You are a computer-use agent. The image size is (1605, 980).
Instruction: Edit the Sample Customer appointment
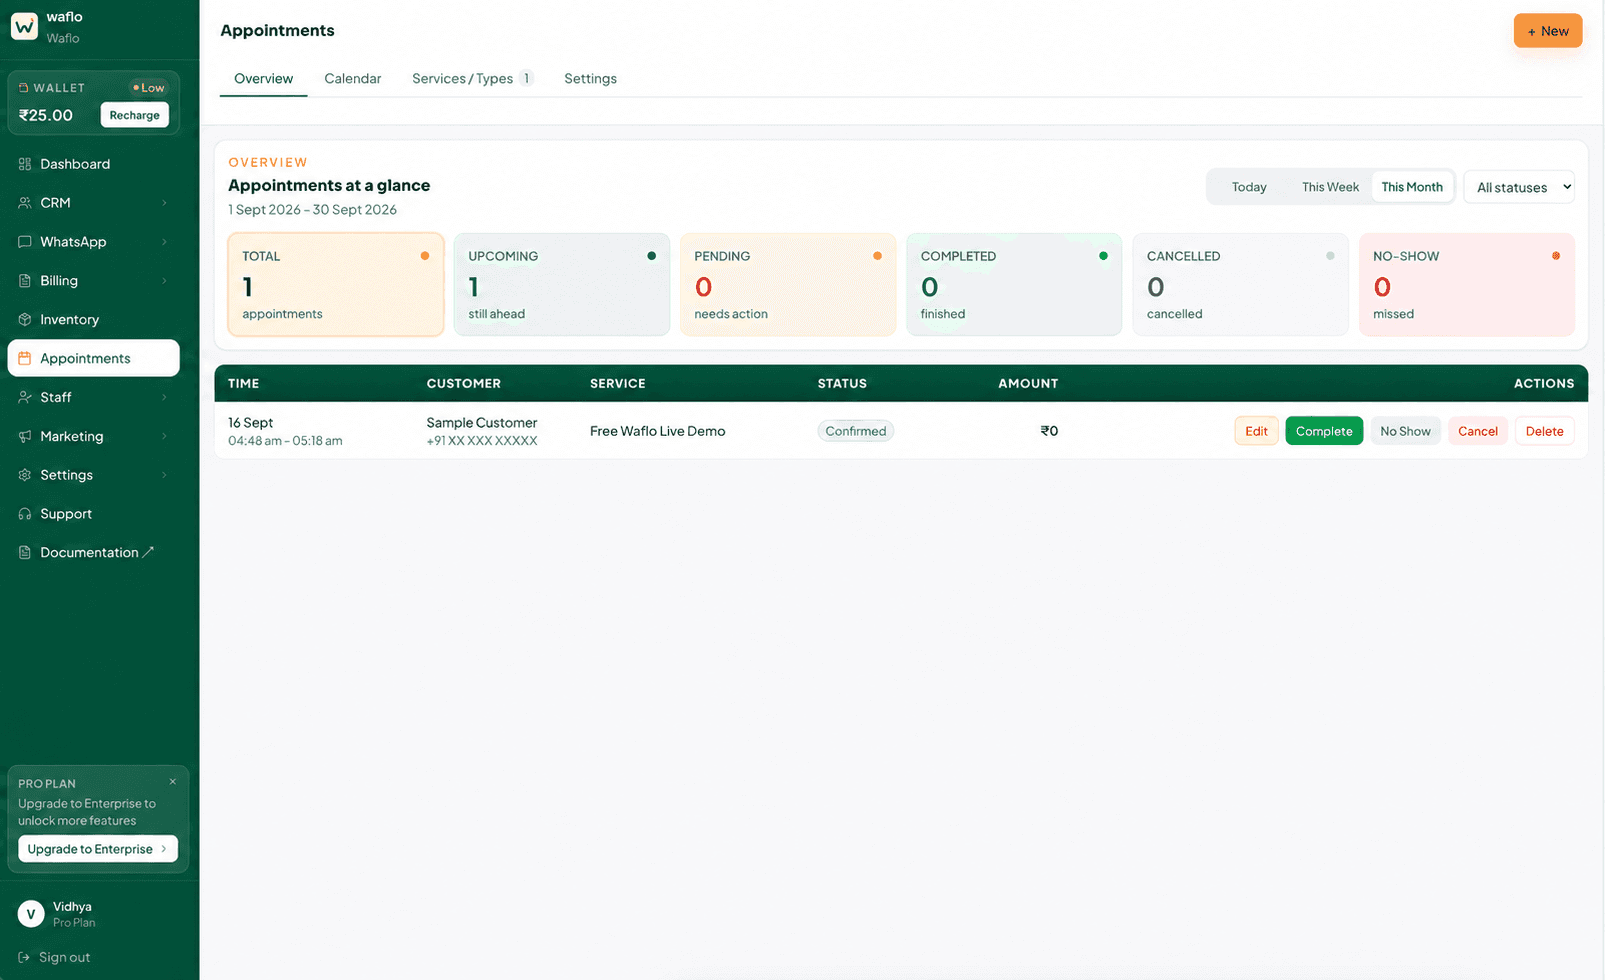tap(1256, 431)
